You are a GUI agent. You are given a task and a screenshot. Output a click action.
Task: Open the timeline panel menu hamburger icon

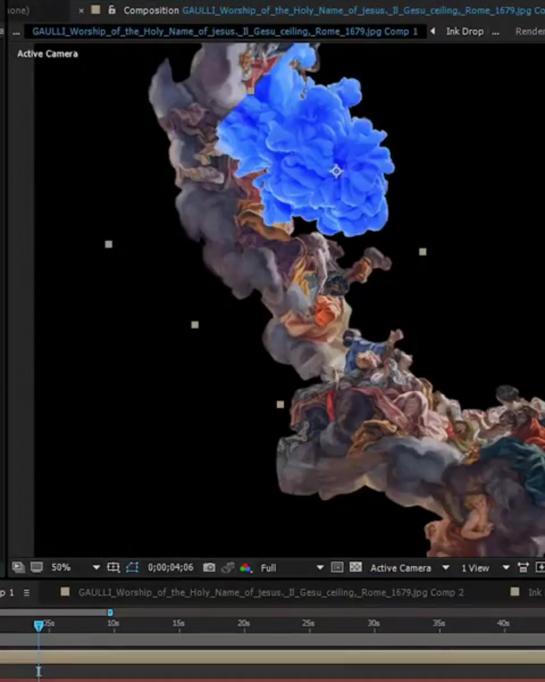[27, 592]
